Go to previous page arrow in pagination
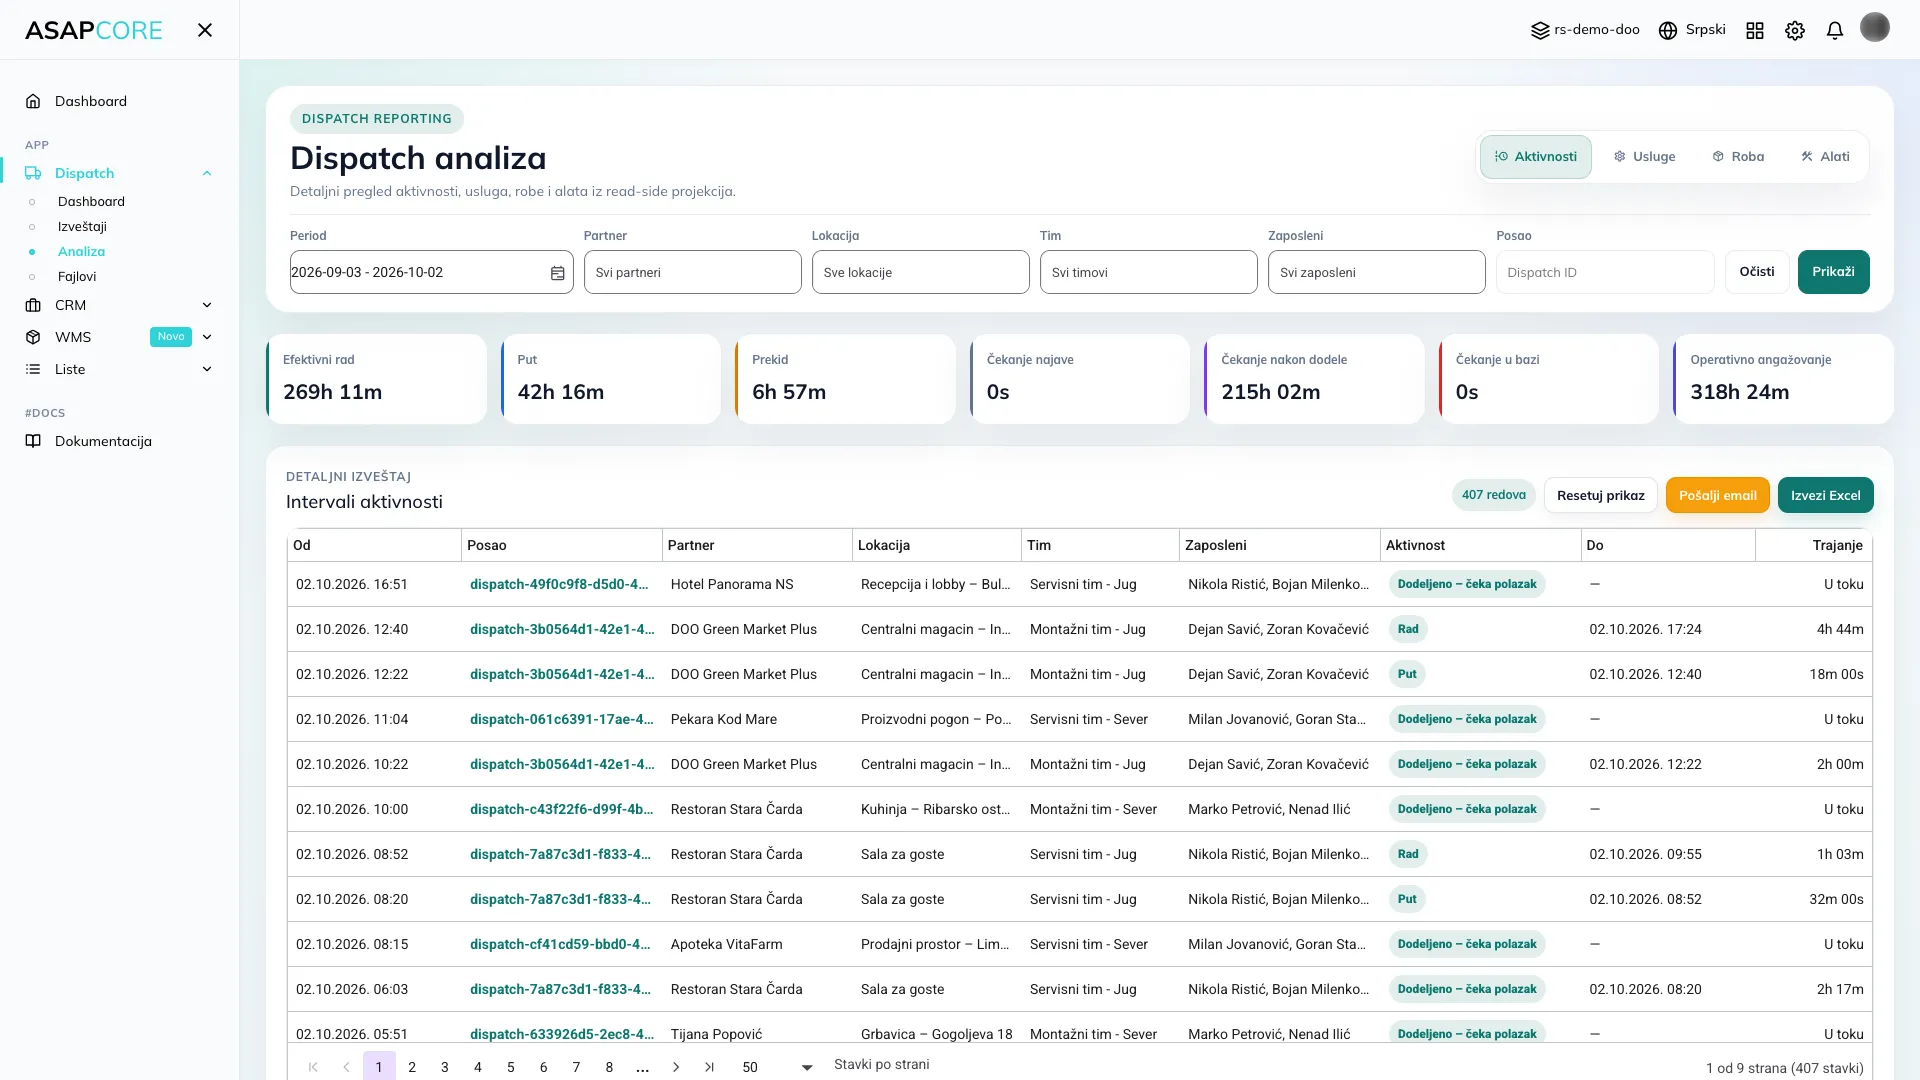The width and height of the screenshot is (1920, 1080). tap(346, 1067)
